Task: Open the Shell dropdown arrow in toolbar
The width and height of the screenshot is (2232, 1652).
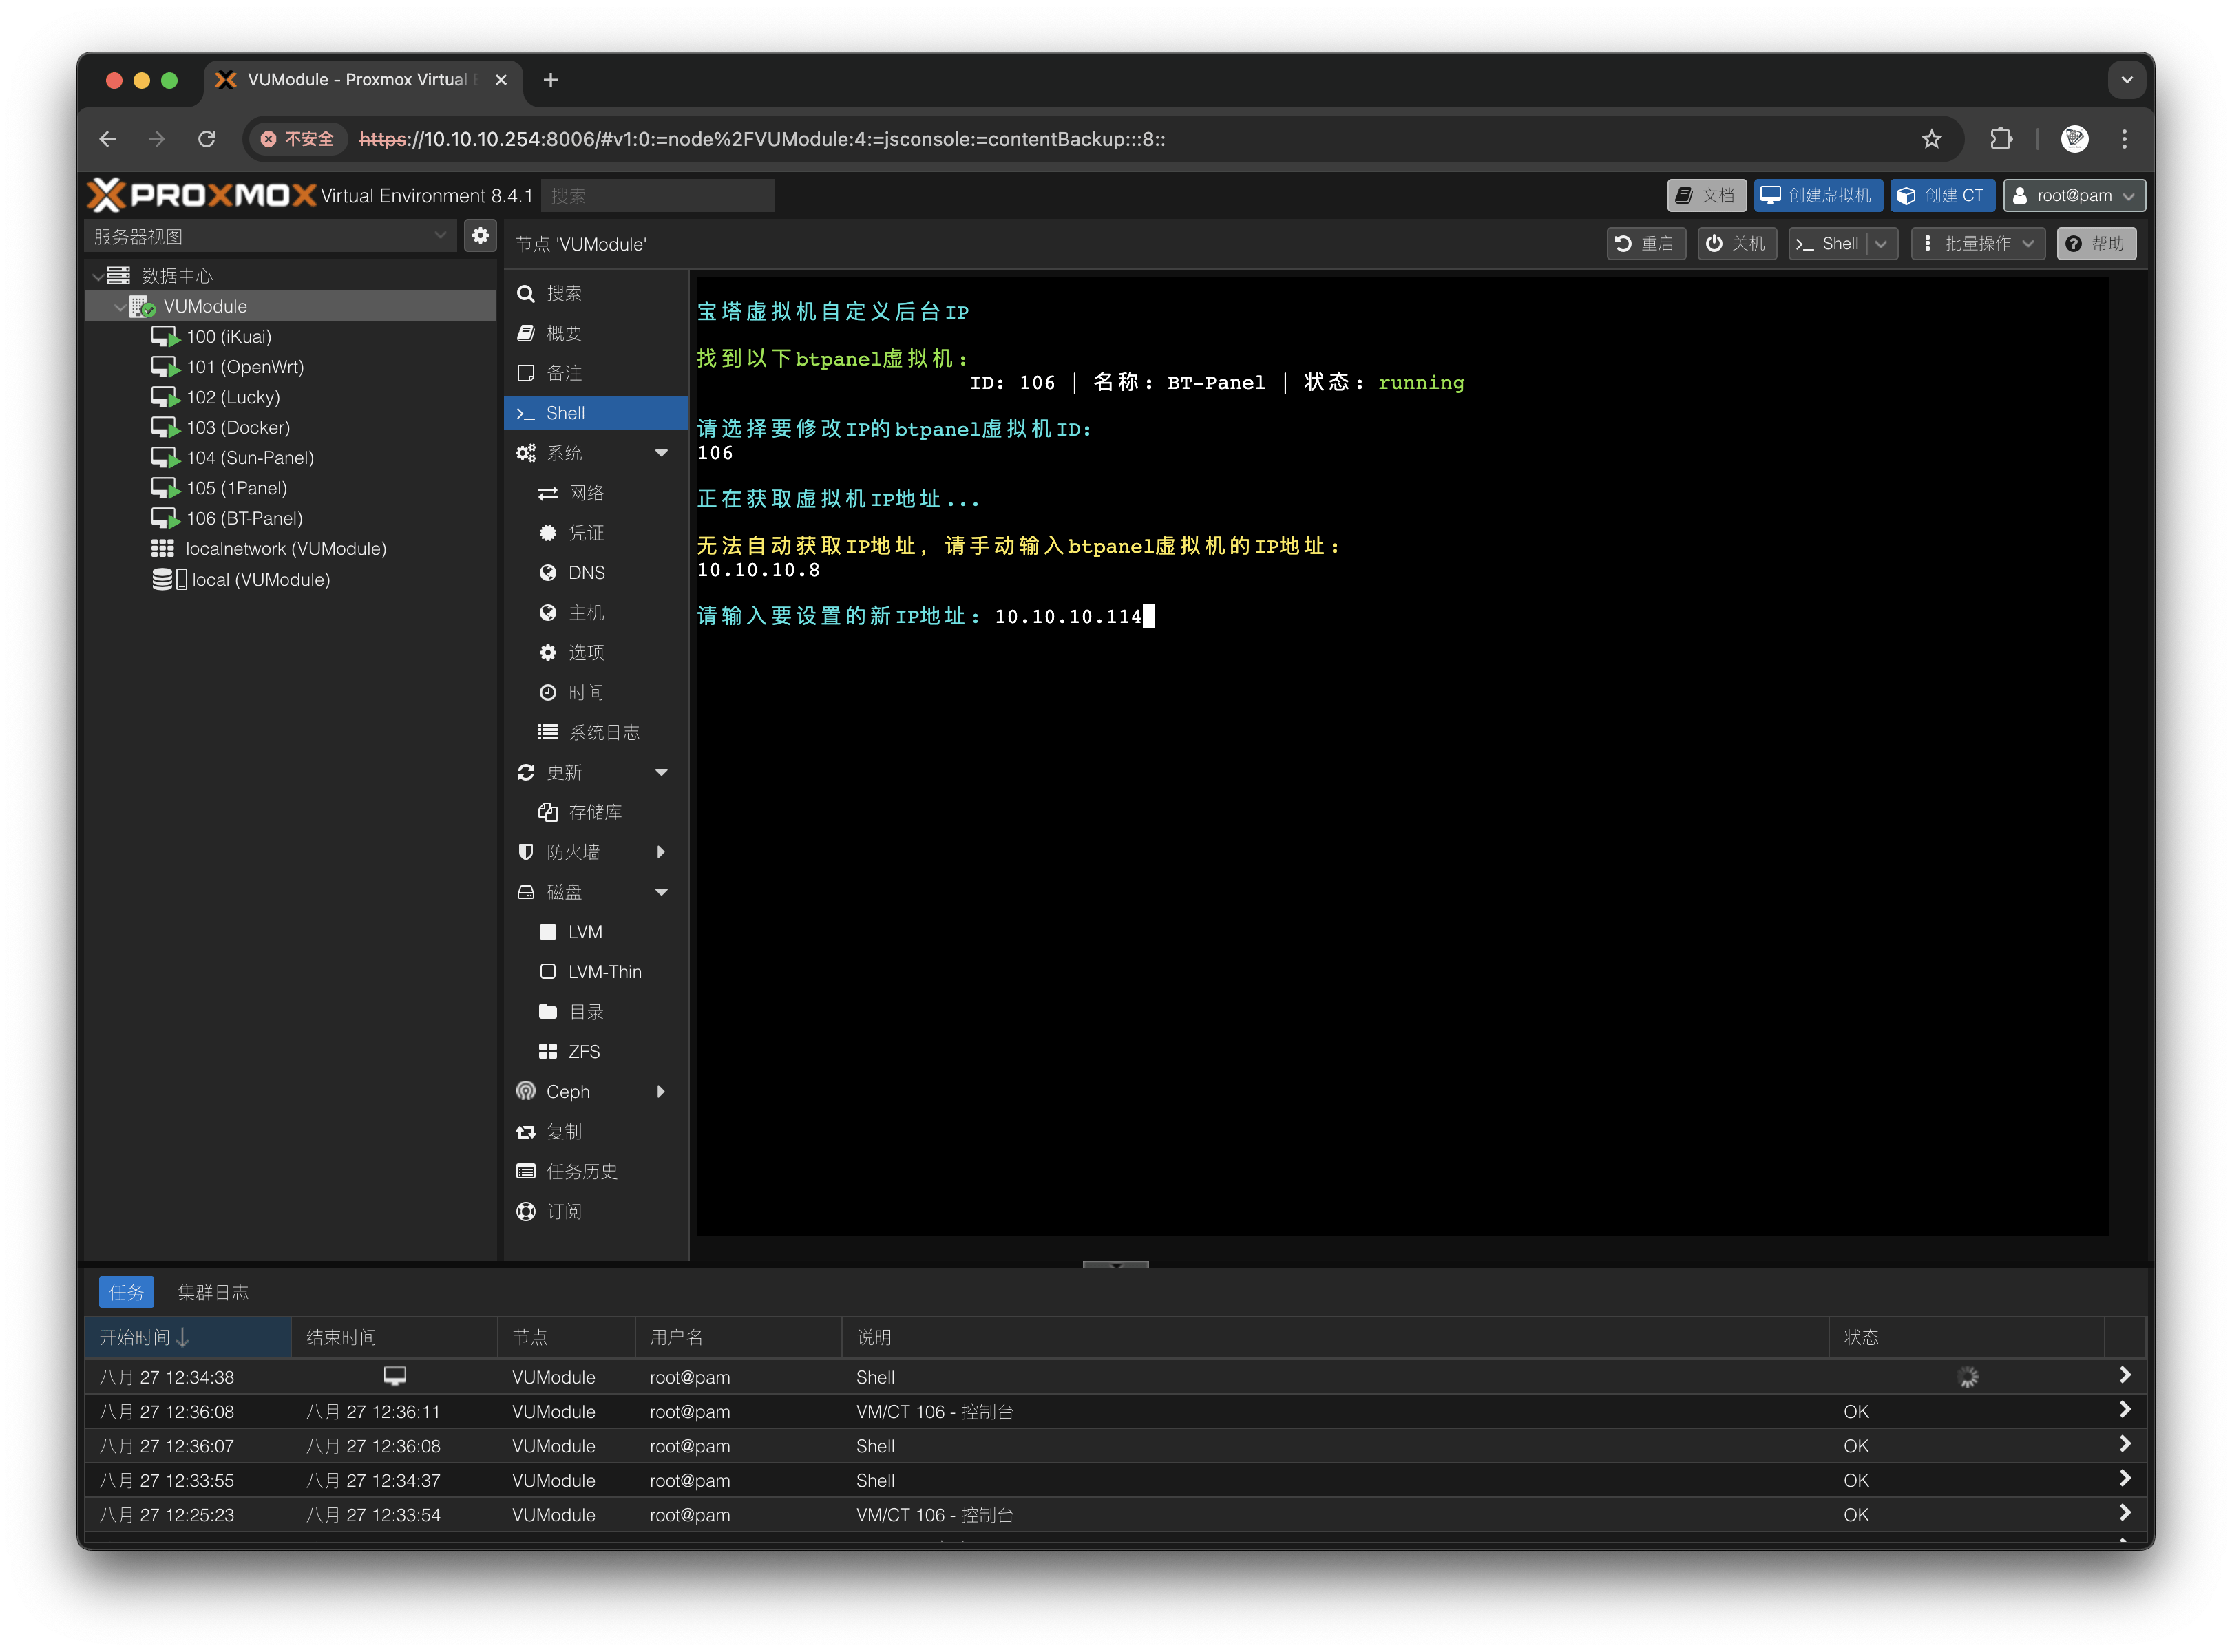Action: 1881,244
